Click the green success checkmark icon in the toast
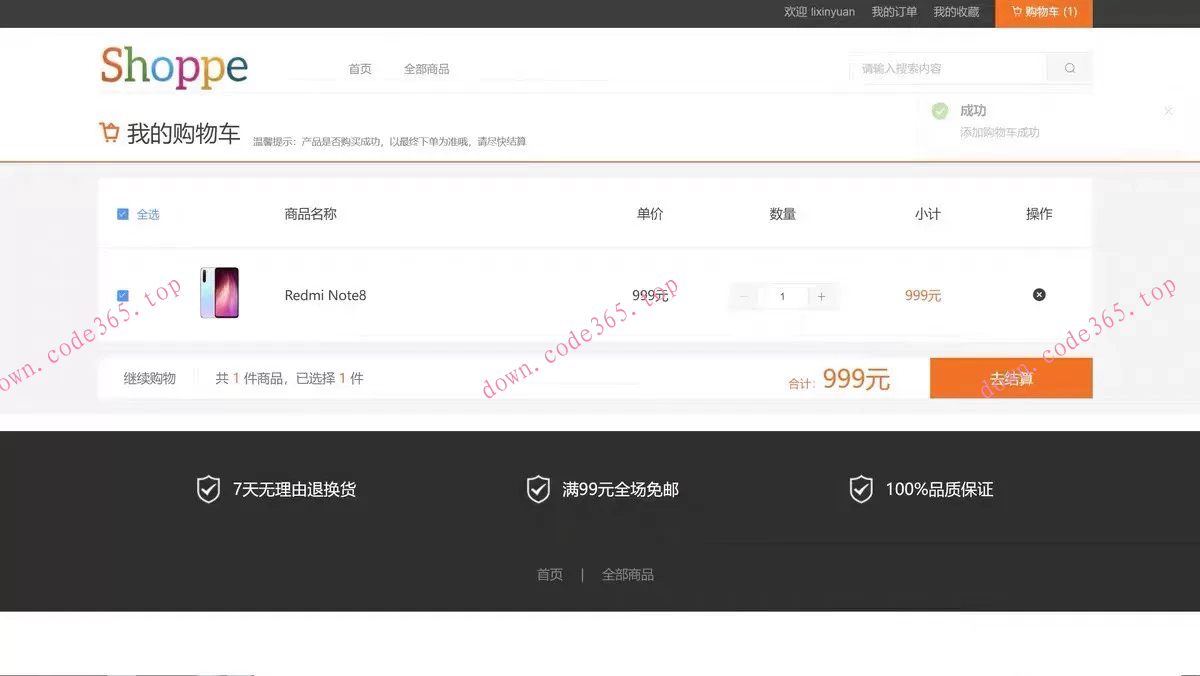This screenshot has width=1200, height=676. (940, 110)
